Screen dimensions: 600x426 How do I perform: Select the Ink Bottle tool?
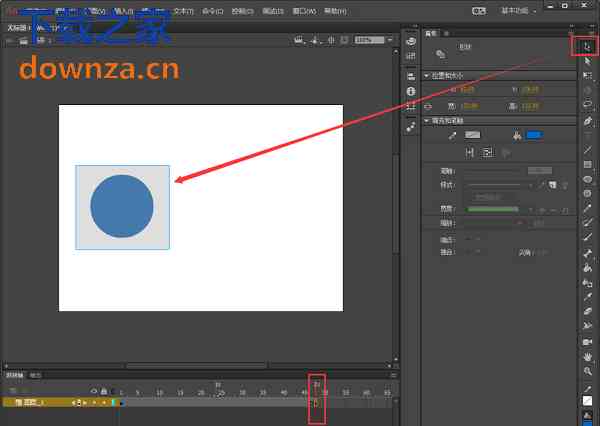point(587,283)
